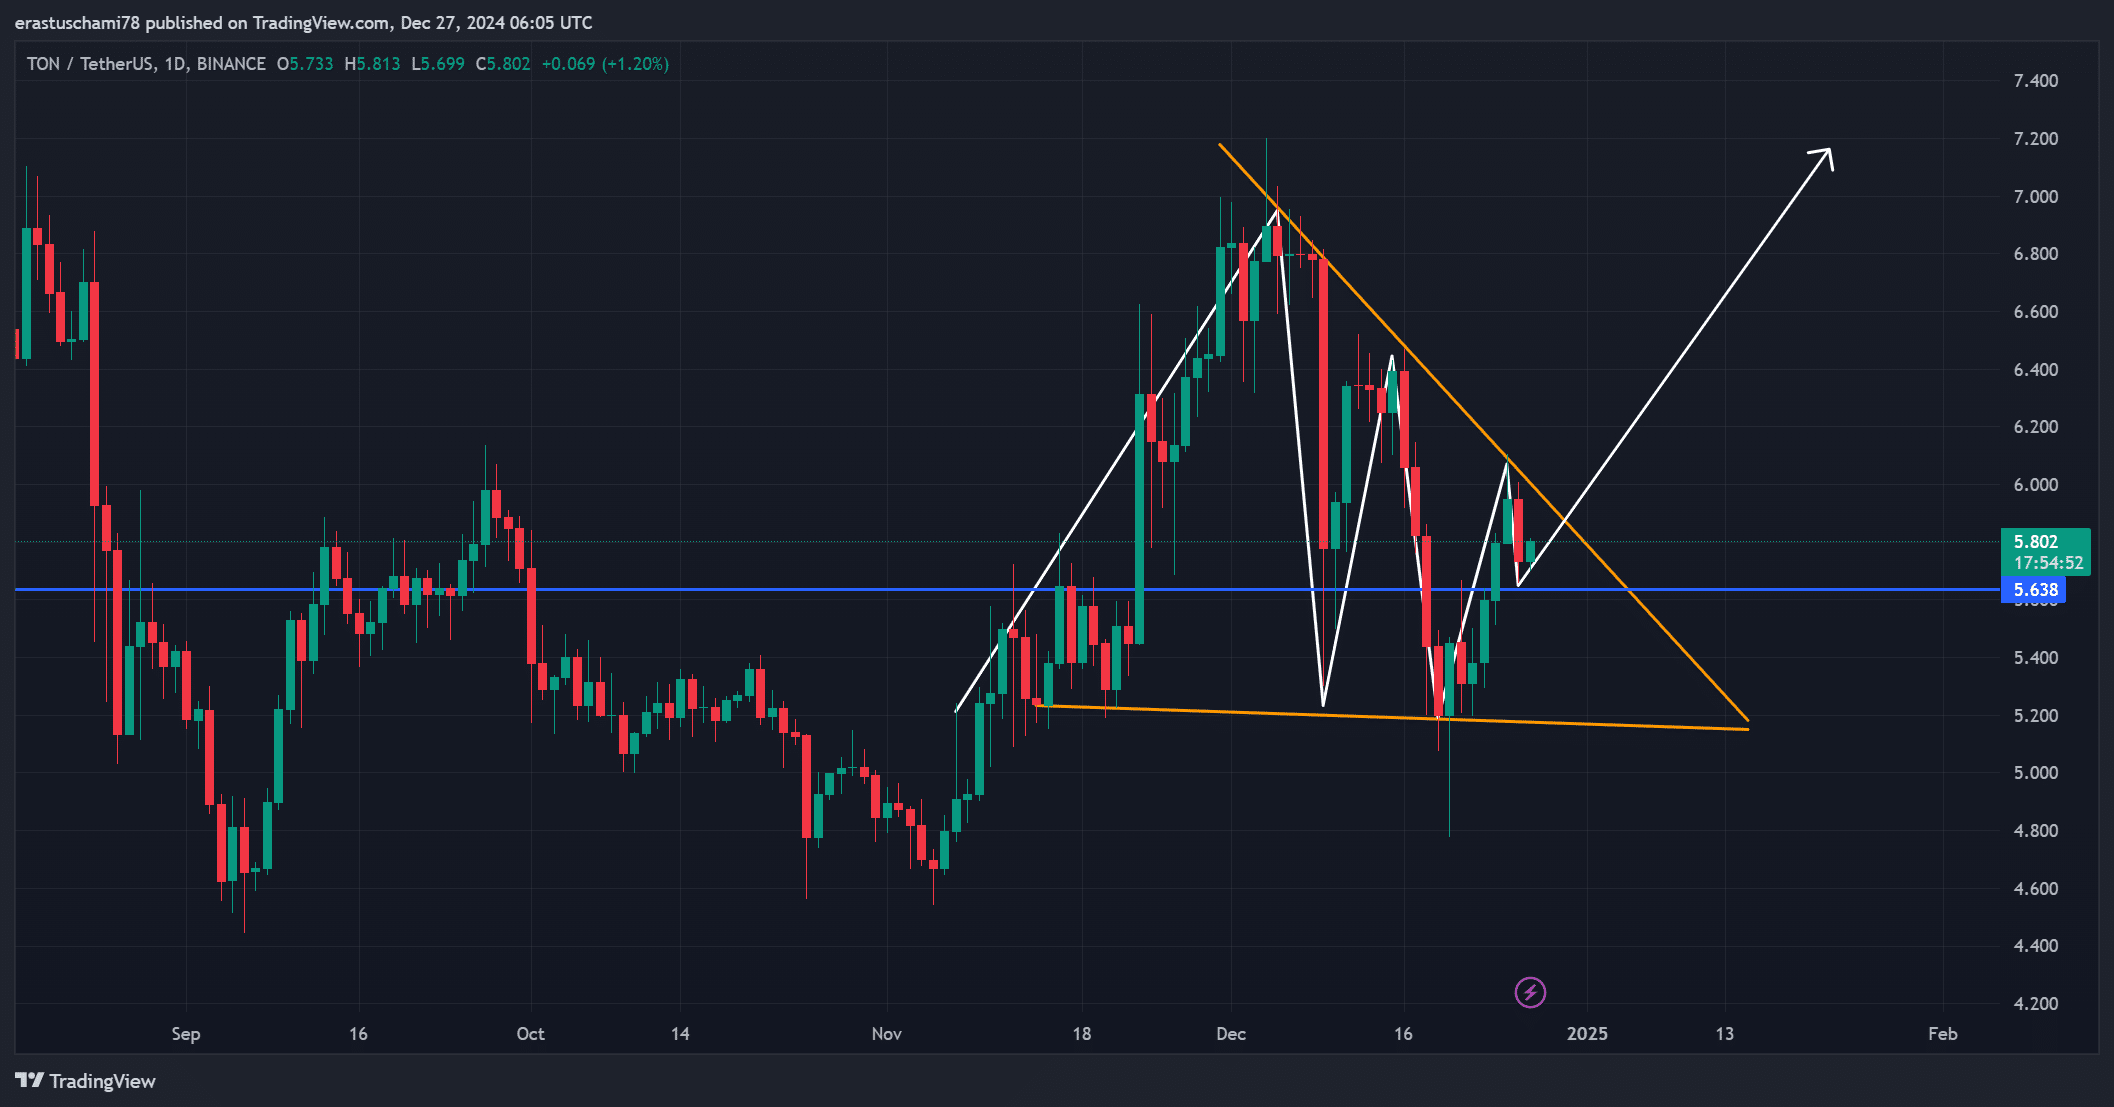
Task: Click the blue 5.638 price line label
Action: pyautogui.click(x=2034, y=590)
